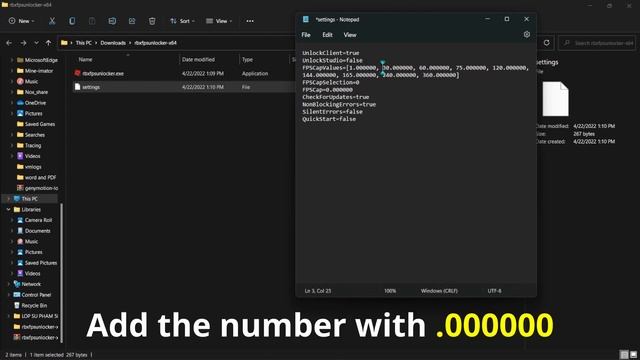Open the Sort dropdown in Explorer
The height and width of the screenshot is (360, 640).
[x=182, y=21]
